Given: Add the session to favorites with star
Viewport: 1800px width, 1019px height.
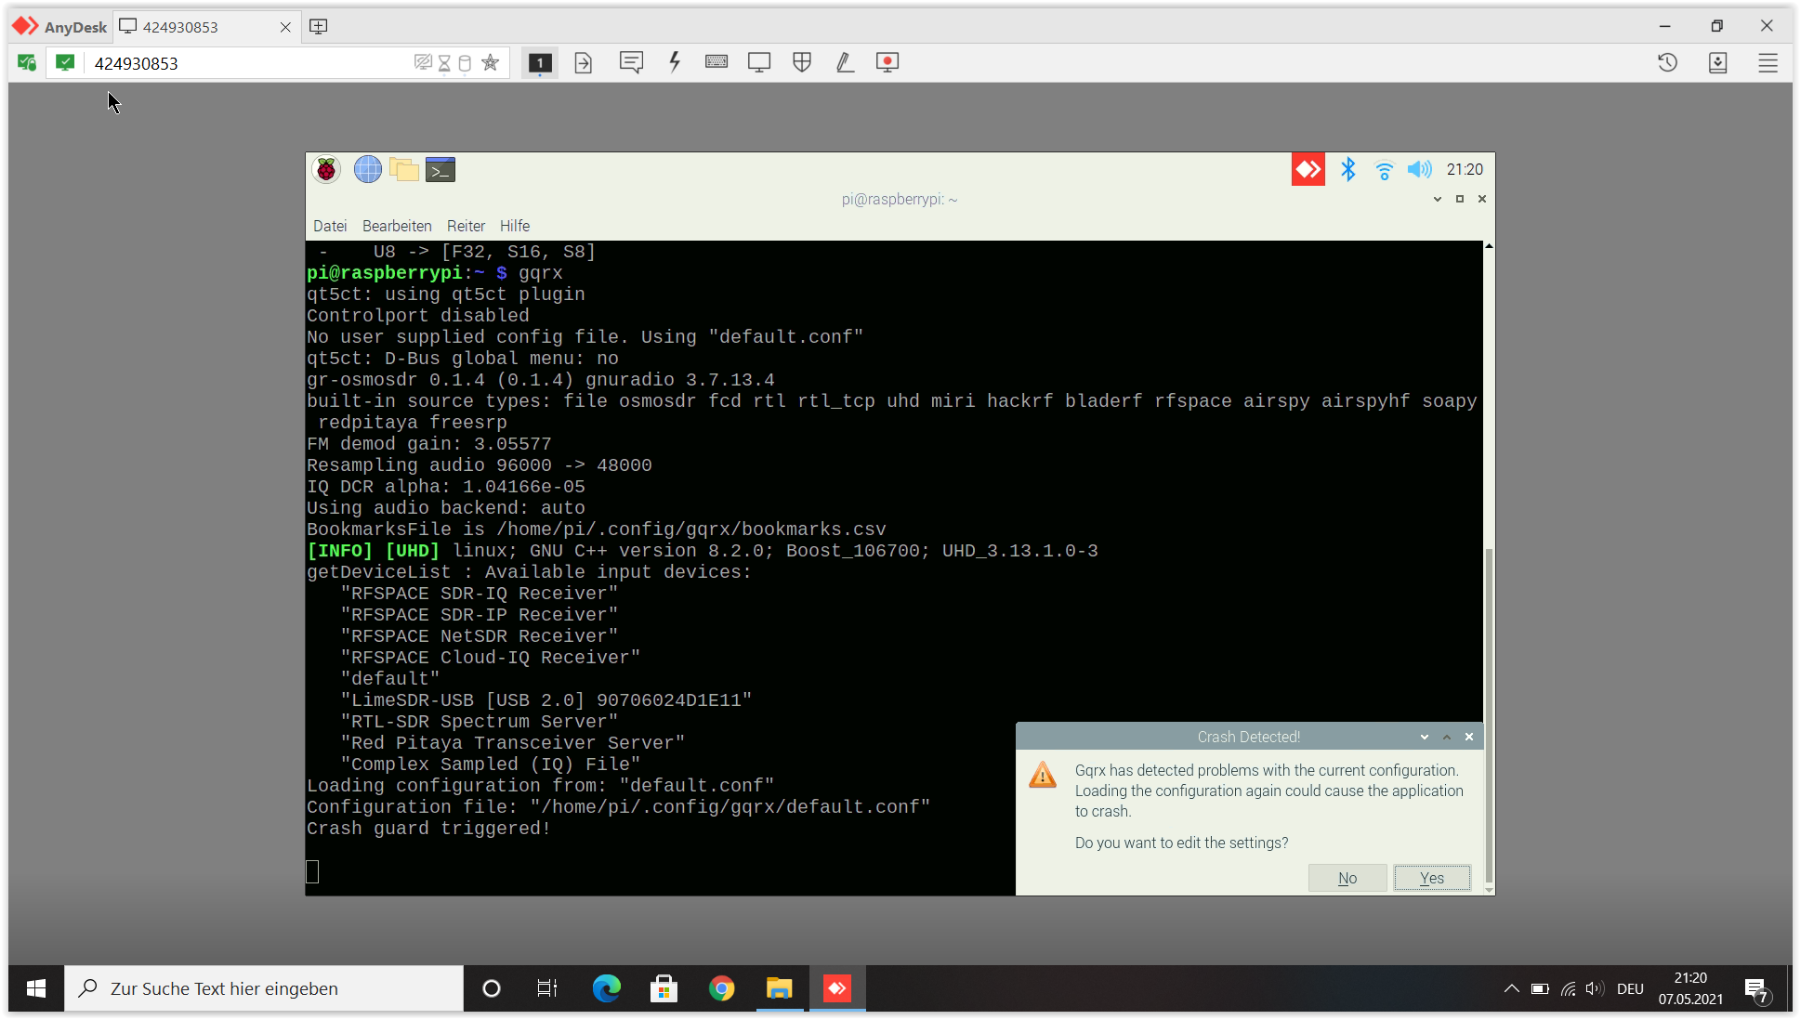Looking at the screenshot, I should tap(490, 63).
